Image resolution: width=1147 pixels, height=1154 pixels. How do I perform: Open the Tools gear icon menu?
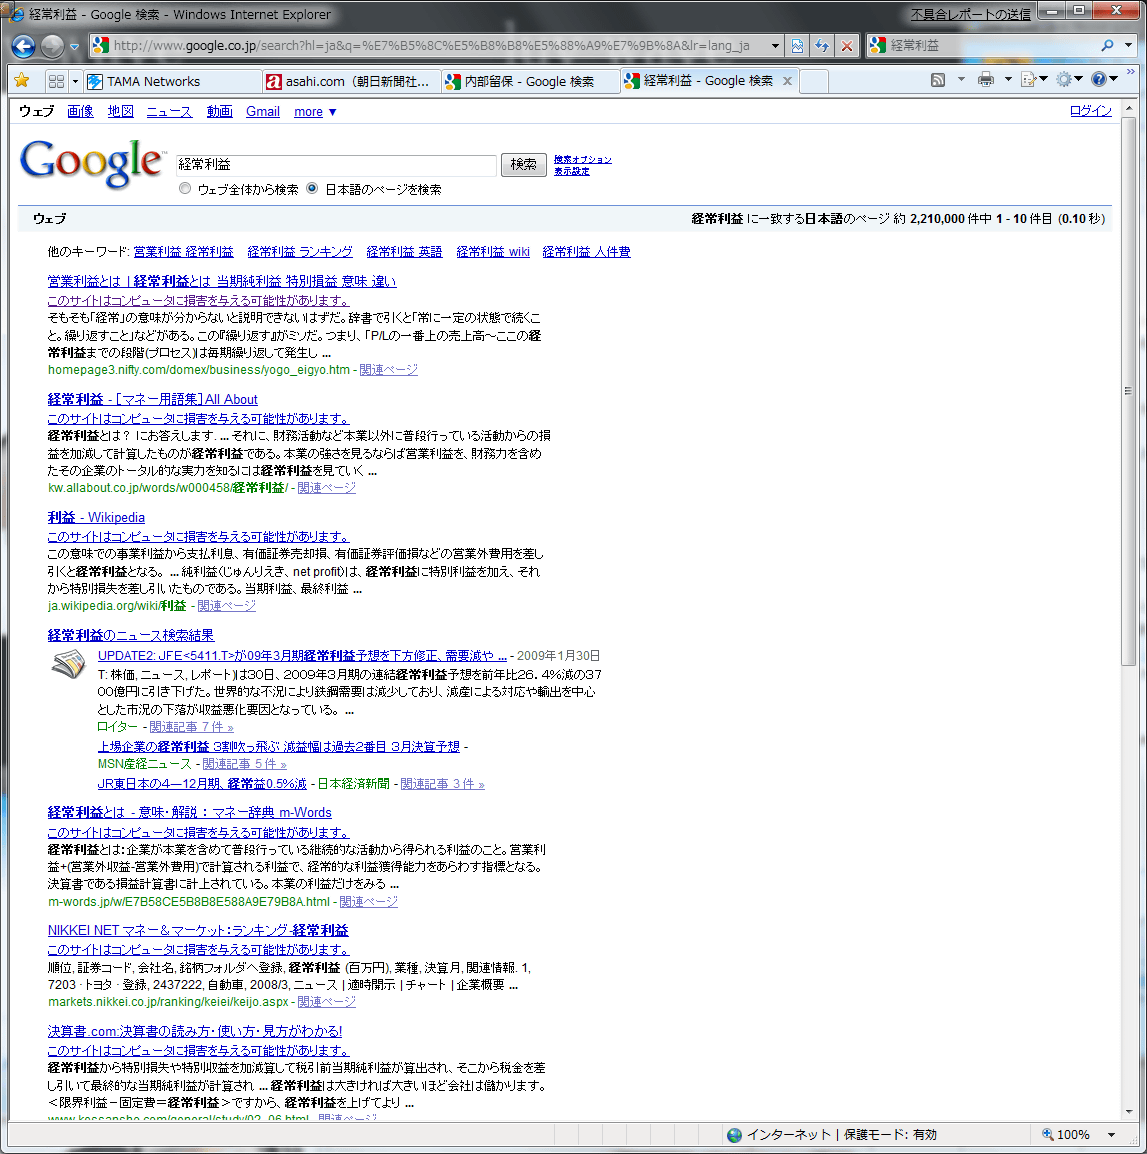1064,80
